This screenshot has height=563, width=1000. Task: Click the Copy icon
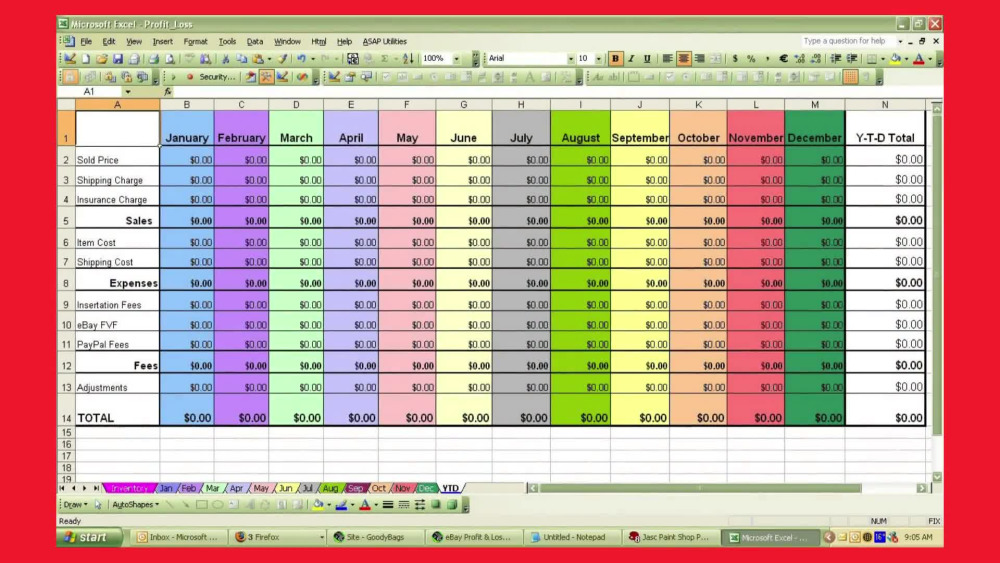tap(241, 59)
